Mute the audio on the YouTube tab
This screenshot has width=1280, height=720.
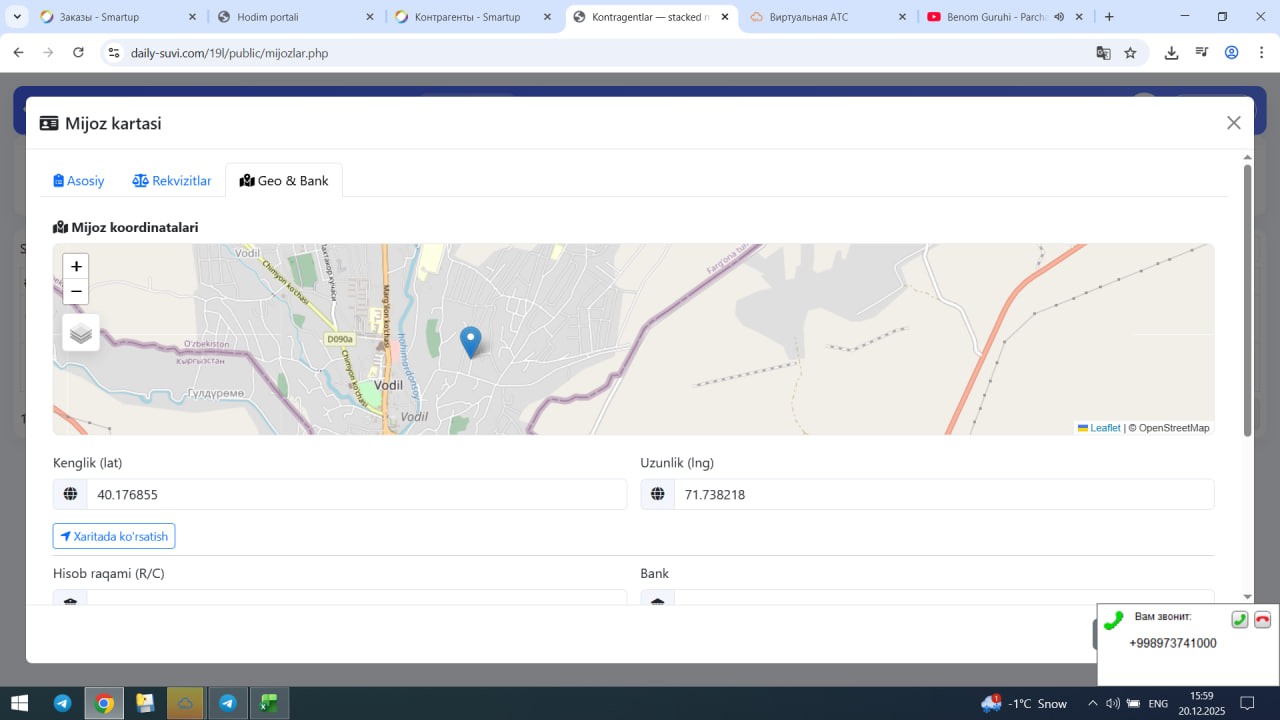click(1059, 17)
